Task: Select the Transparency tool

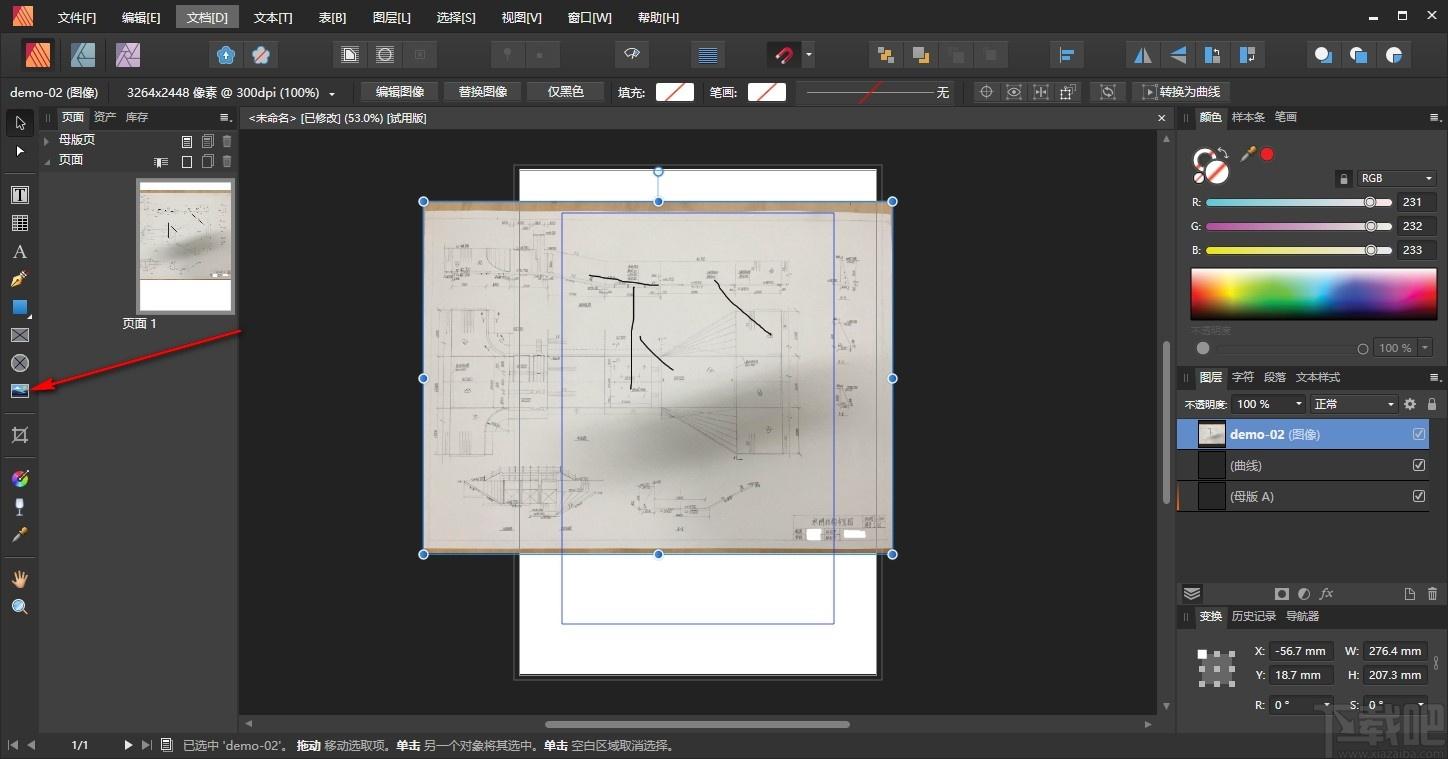Action: (19, 507)
